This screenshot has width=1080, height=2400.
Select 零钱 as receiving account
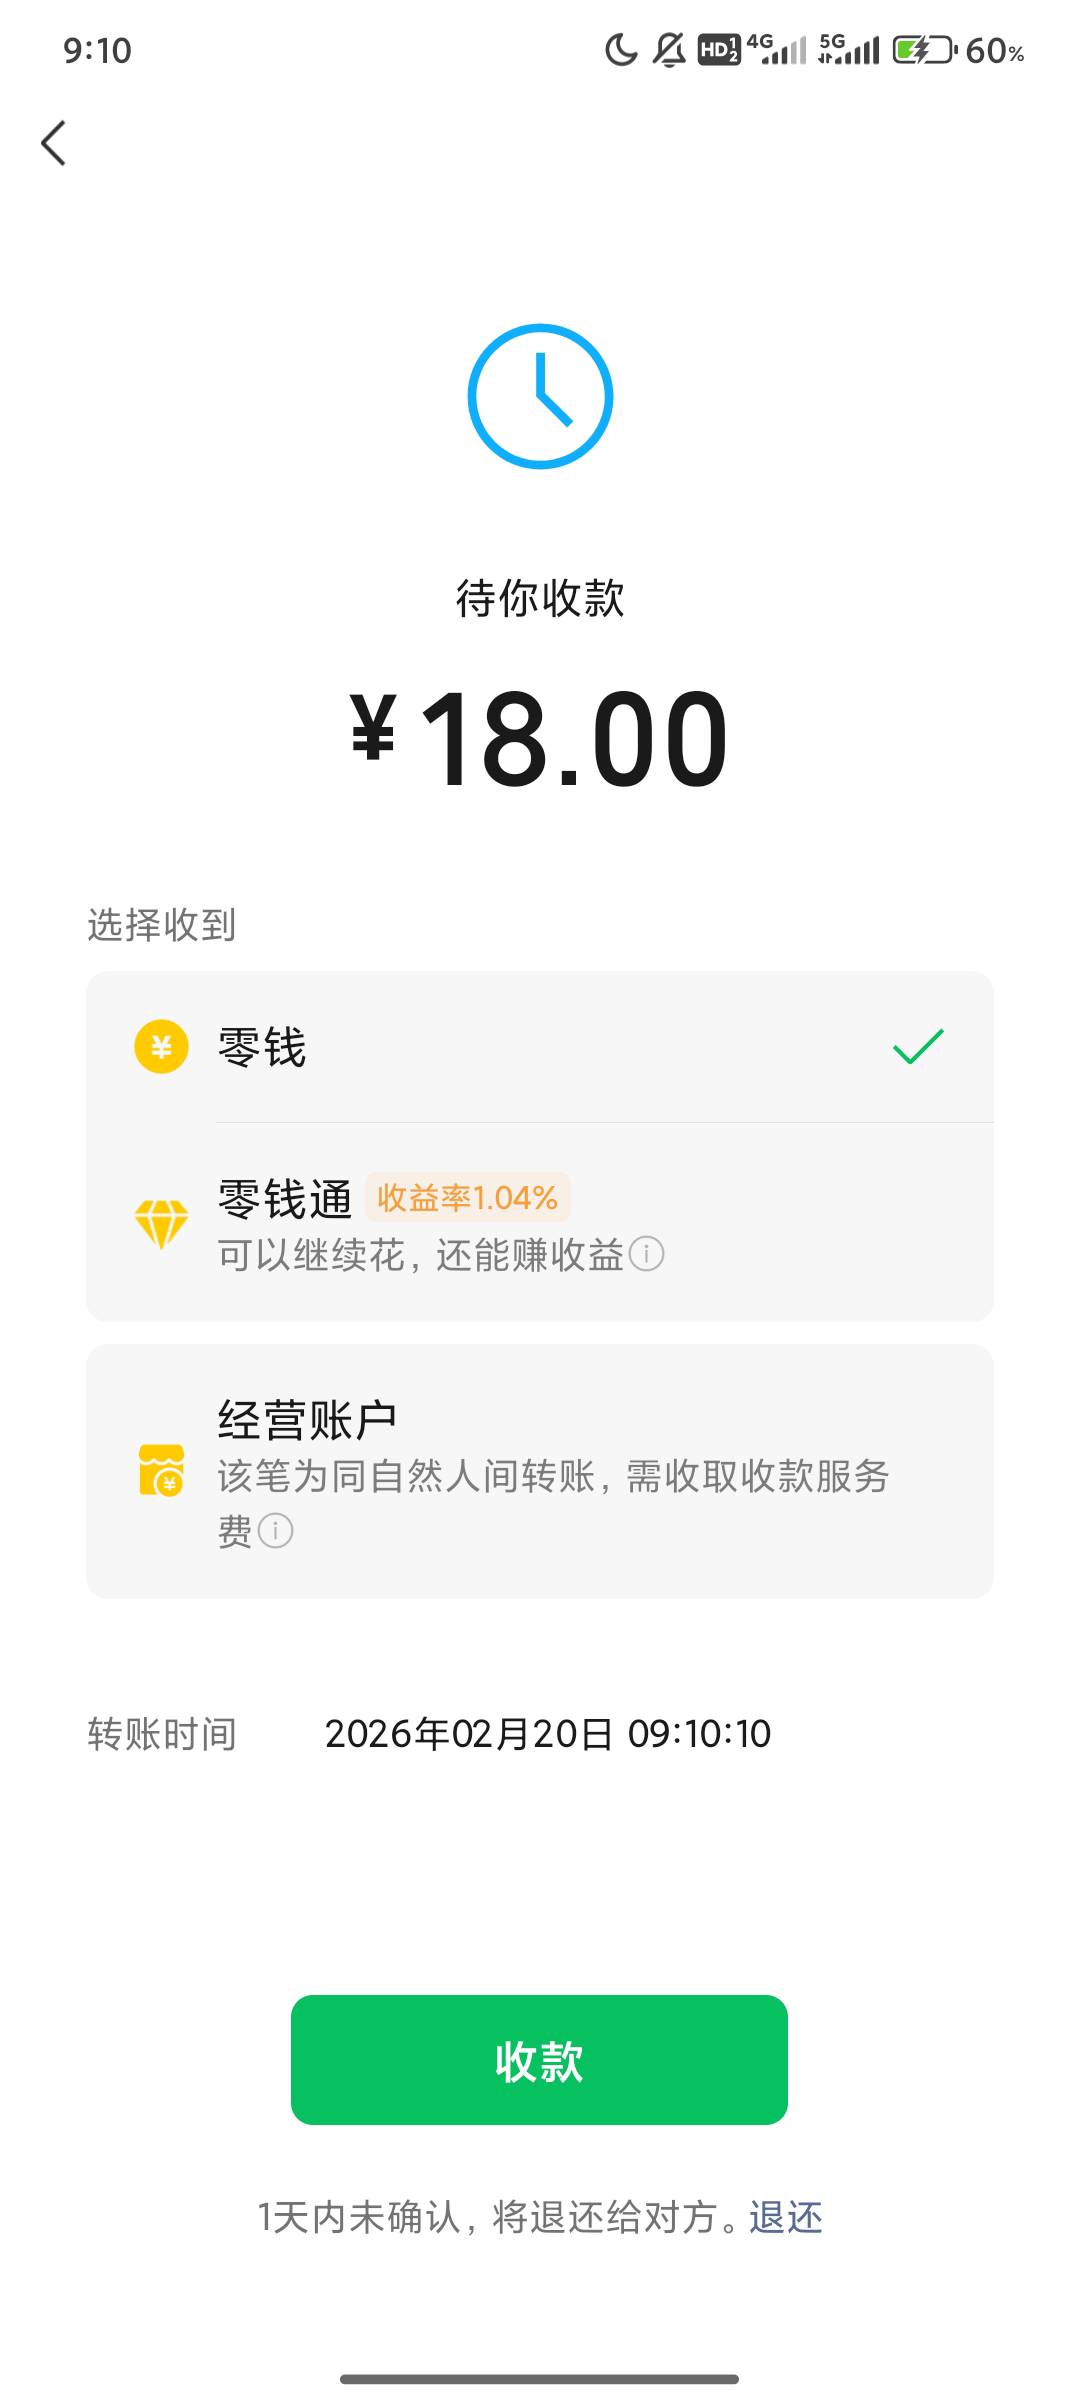(540, 1047)
